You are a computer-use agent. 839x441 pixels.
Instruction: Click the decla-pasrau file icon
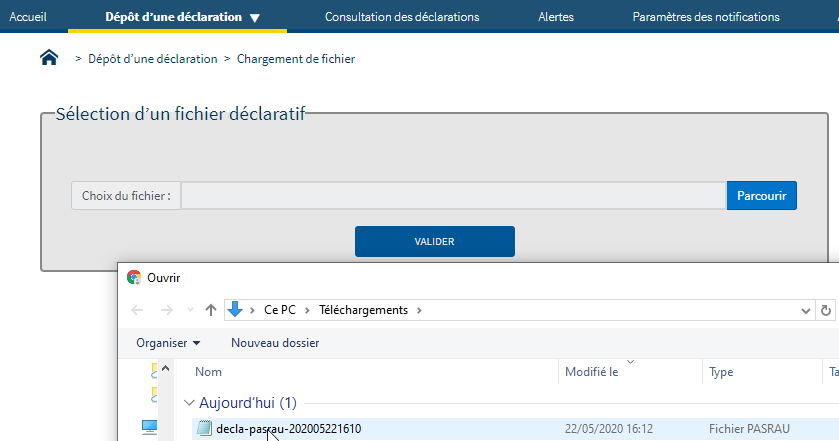click(204, 429)
